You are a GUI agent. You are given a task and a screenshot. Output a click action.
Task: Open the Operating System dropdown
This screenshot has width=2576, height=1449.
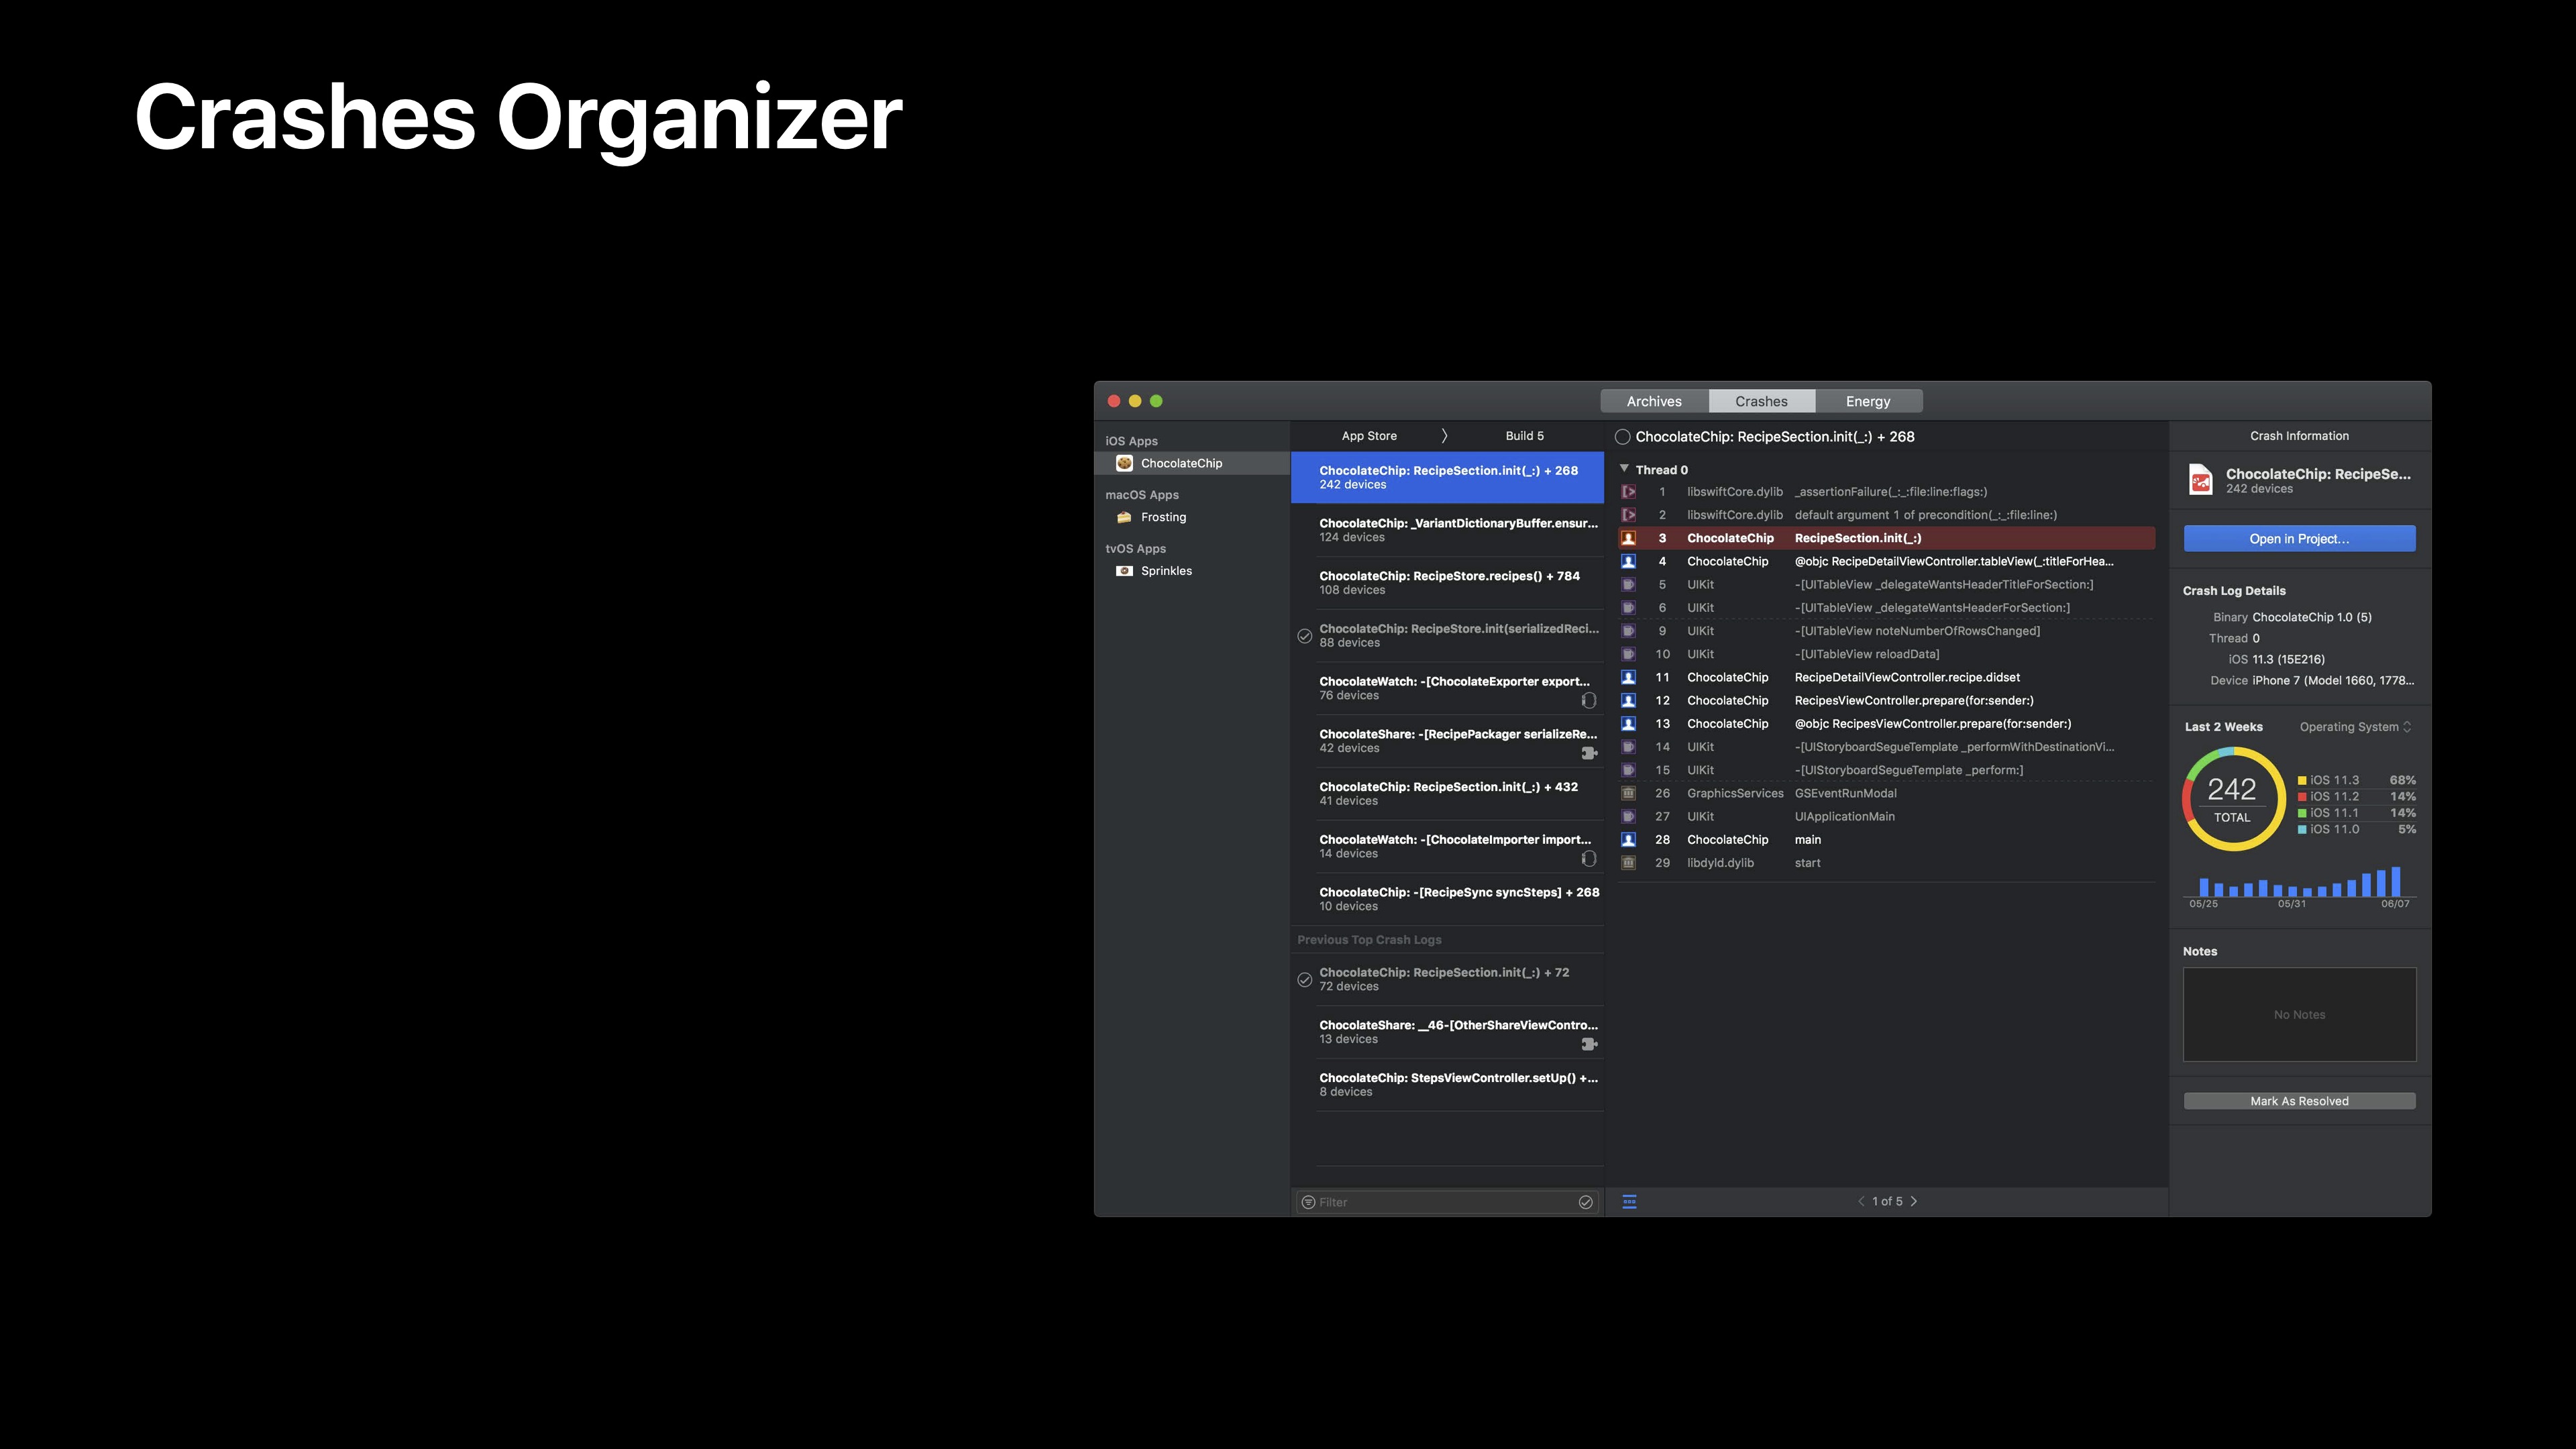[x=2354, y=727]
